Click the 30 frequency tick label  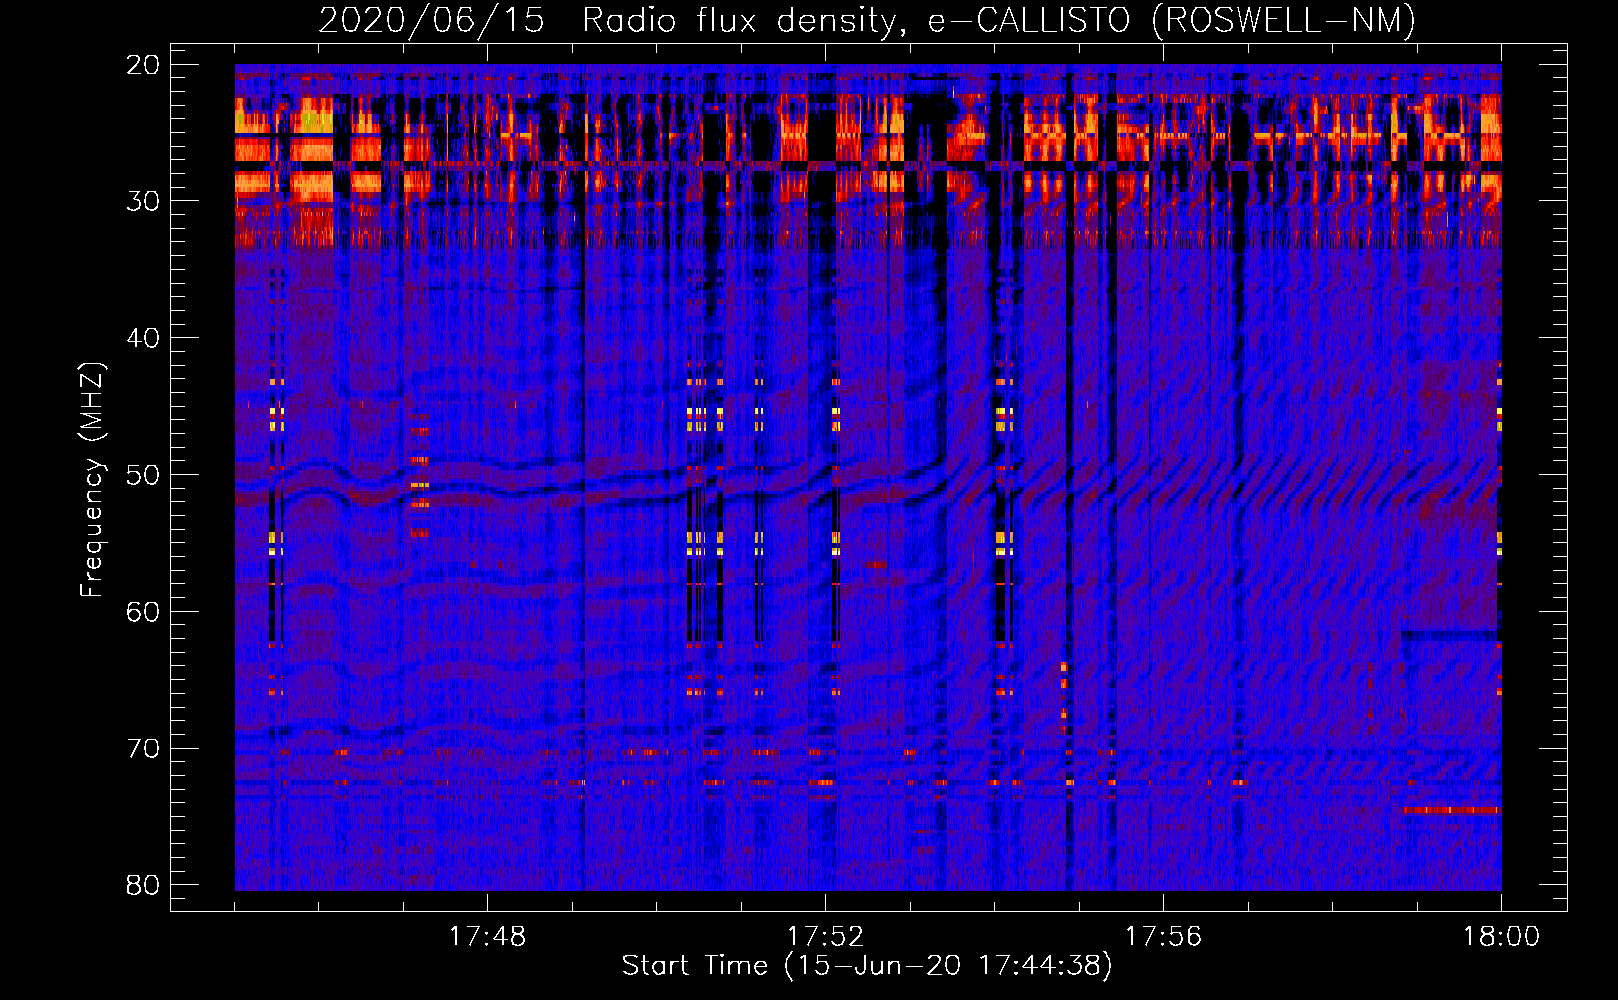[x=143, y=201]
